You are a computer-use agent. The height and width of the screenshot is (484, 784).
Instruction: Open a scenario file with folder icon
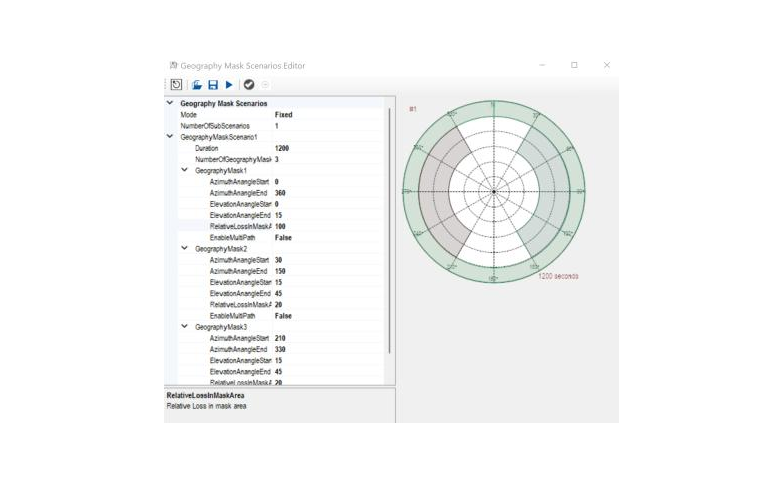coord(198,86)
